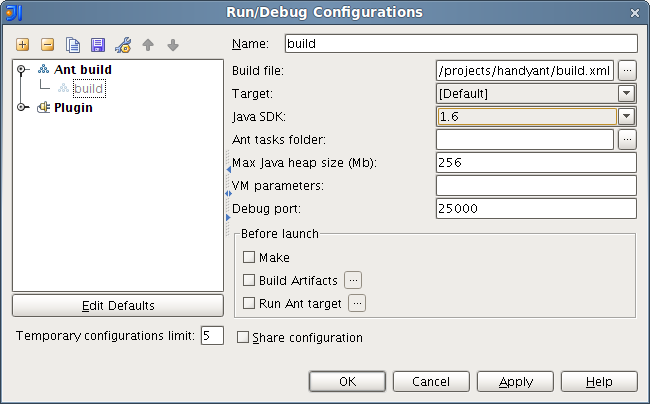Click the Move Up arrow icon
Viewport: 650px width, 404px height.
(148, 45)
